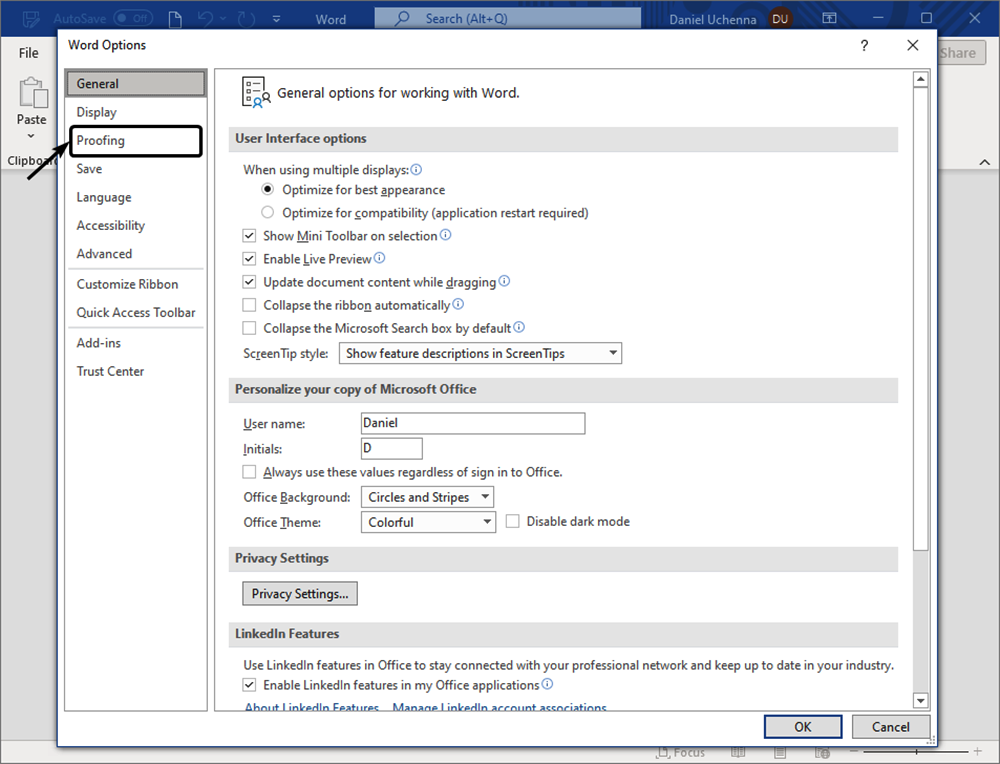Click the Paste clipboard icon
The height and width of the screenshot is (764, 1000).
[32, 93]
